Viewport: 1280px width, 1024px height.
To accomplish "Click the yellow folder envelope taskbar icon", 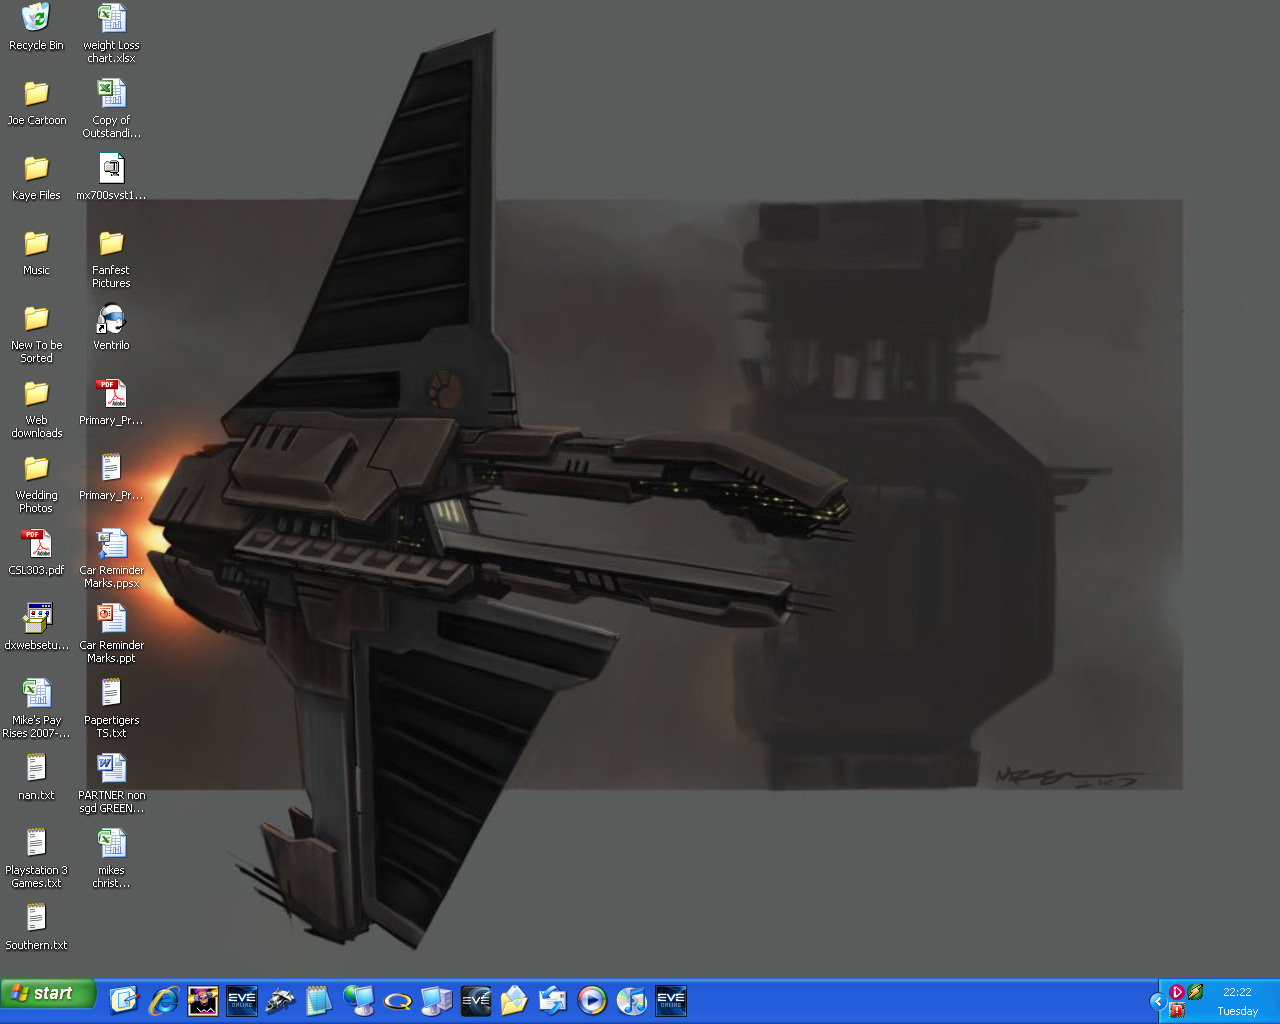I will [514, 1000].
